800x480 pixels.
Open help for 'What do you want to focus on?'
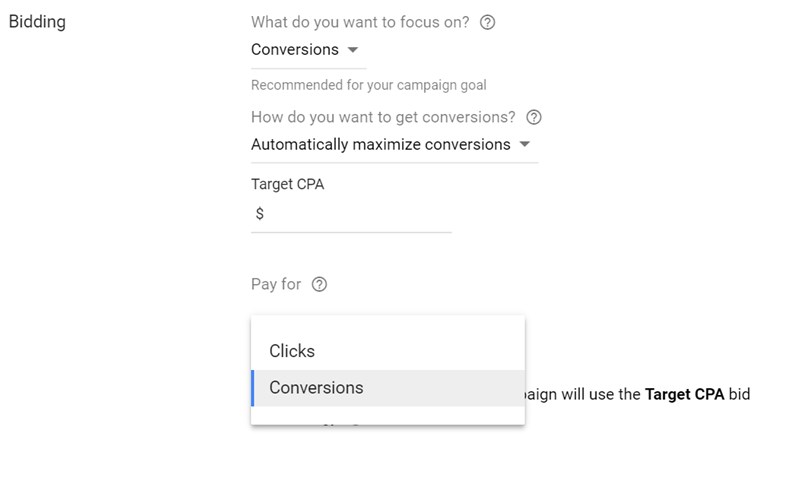(x=487, y=22)
